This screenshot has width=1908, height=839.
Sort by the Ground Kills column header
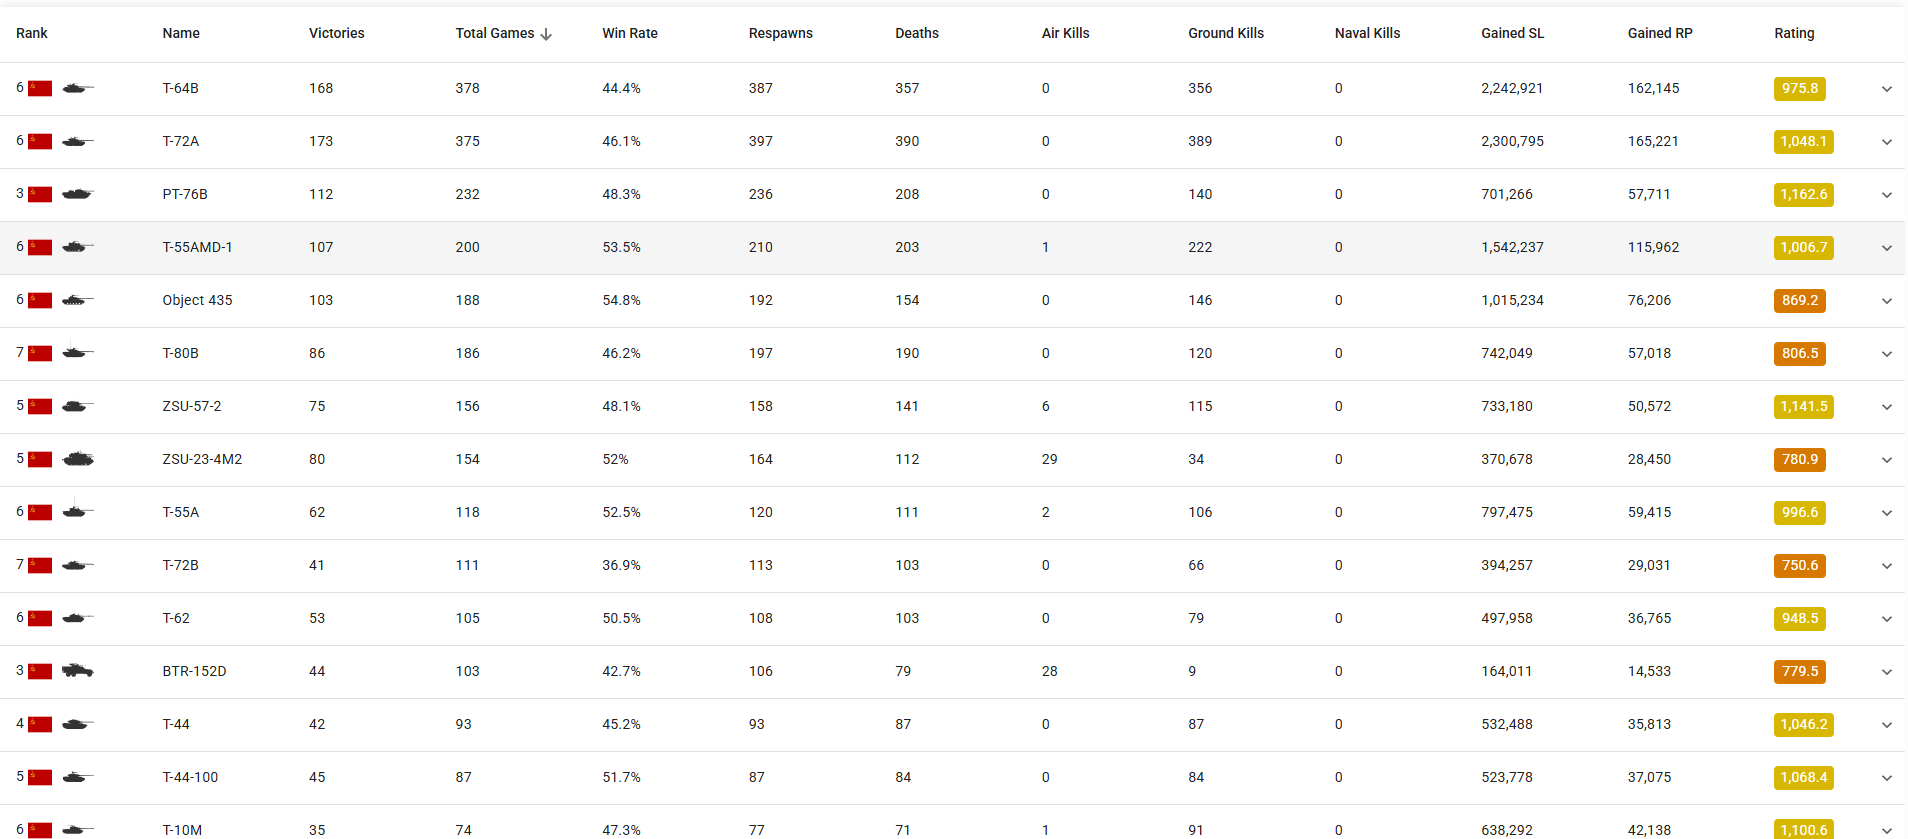pos(1226,33)
